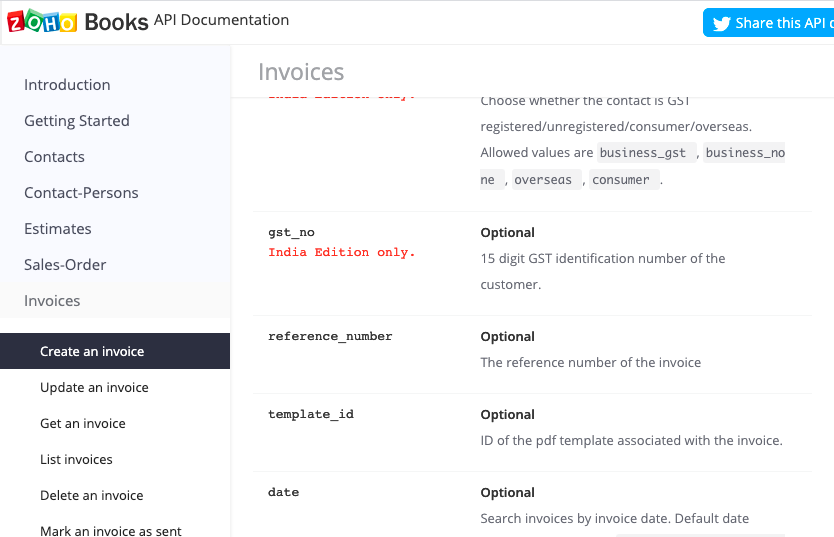Go to Sales-Order documentation
The image size is (834, 537).
point(65,265)
